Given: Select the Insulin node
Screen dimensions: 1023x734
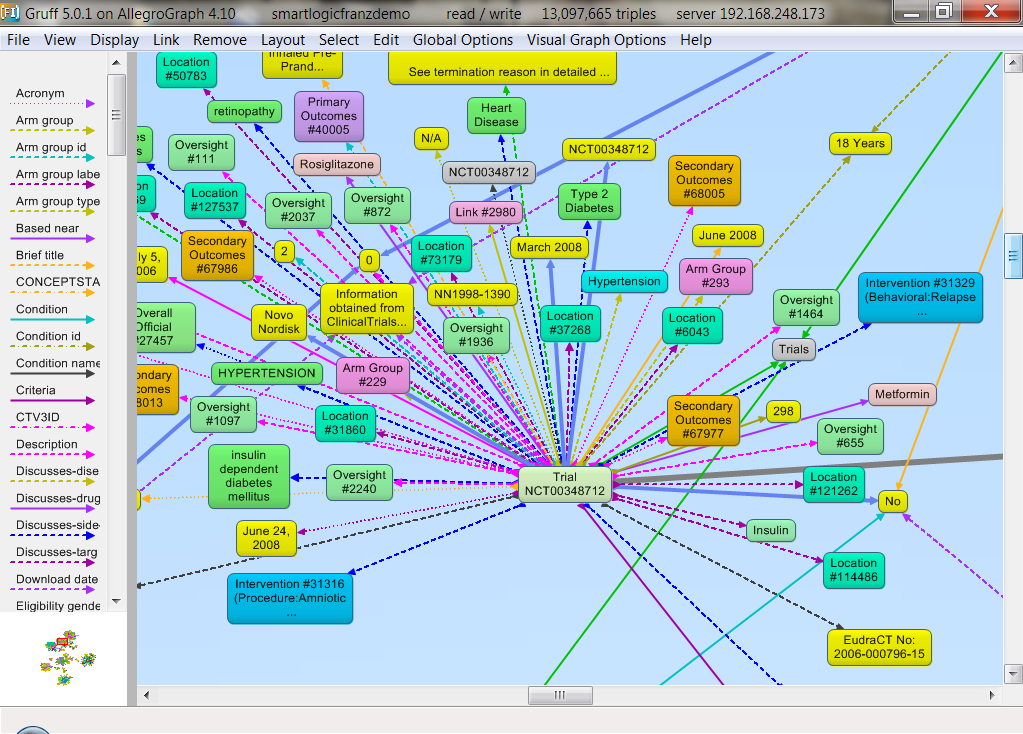Looking at the screenshot, I should (x=770, y=530).
